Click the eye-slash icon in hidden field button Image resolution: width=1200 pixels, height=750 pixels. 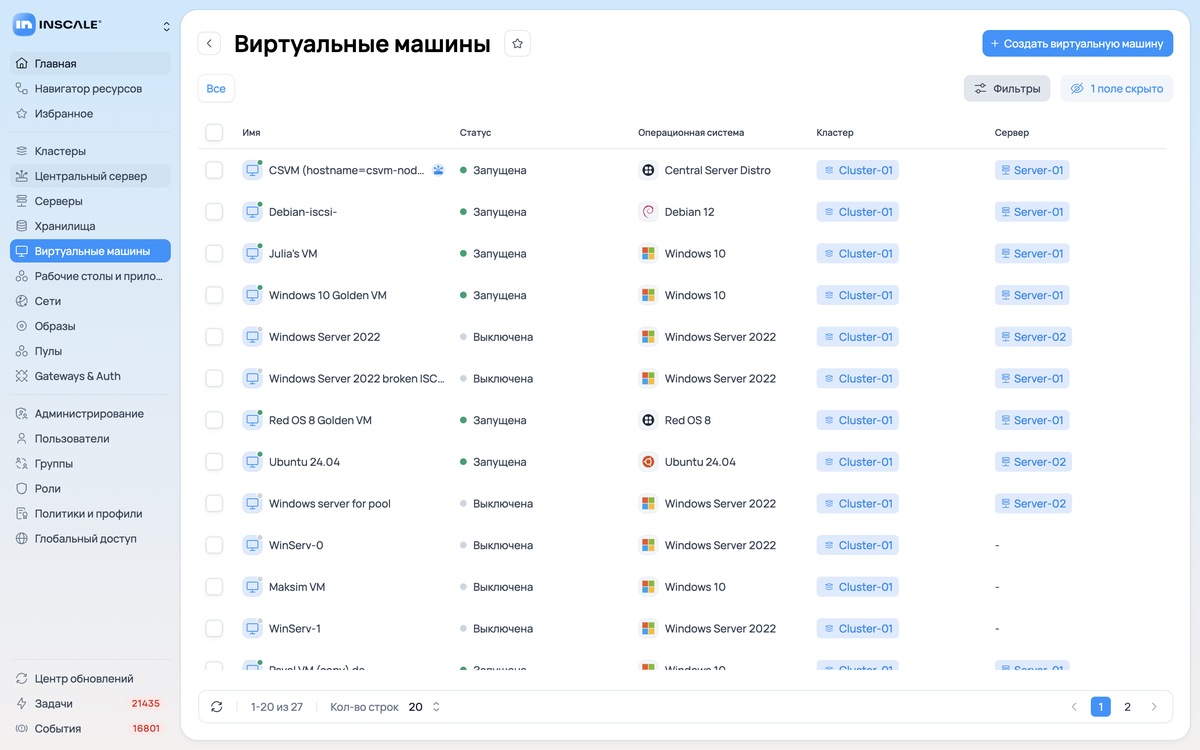click(x=1077, y=89)
